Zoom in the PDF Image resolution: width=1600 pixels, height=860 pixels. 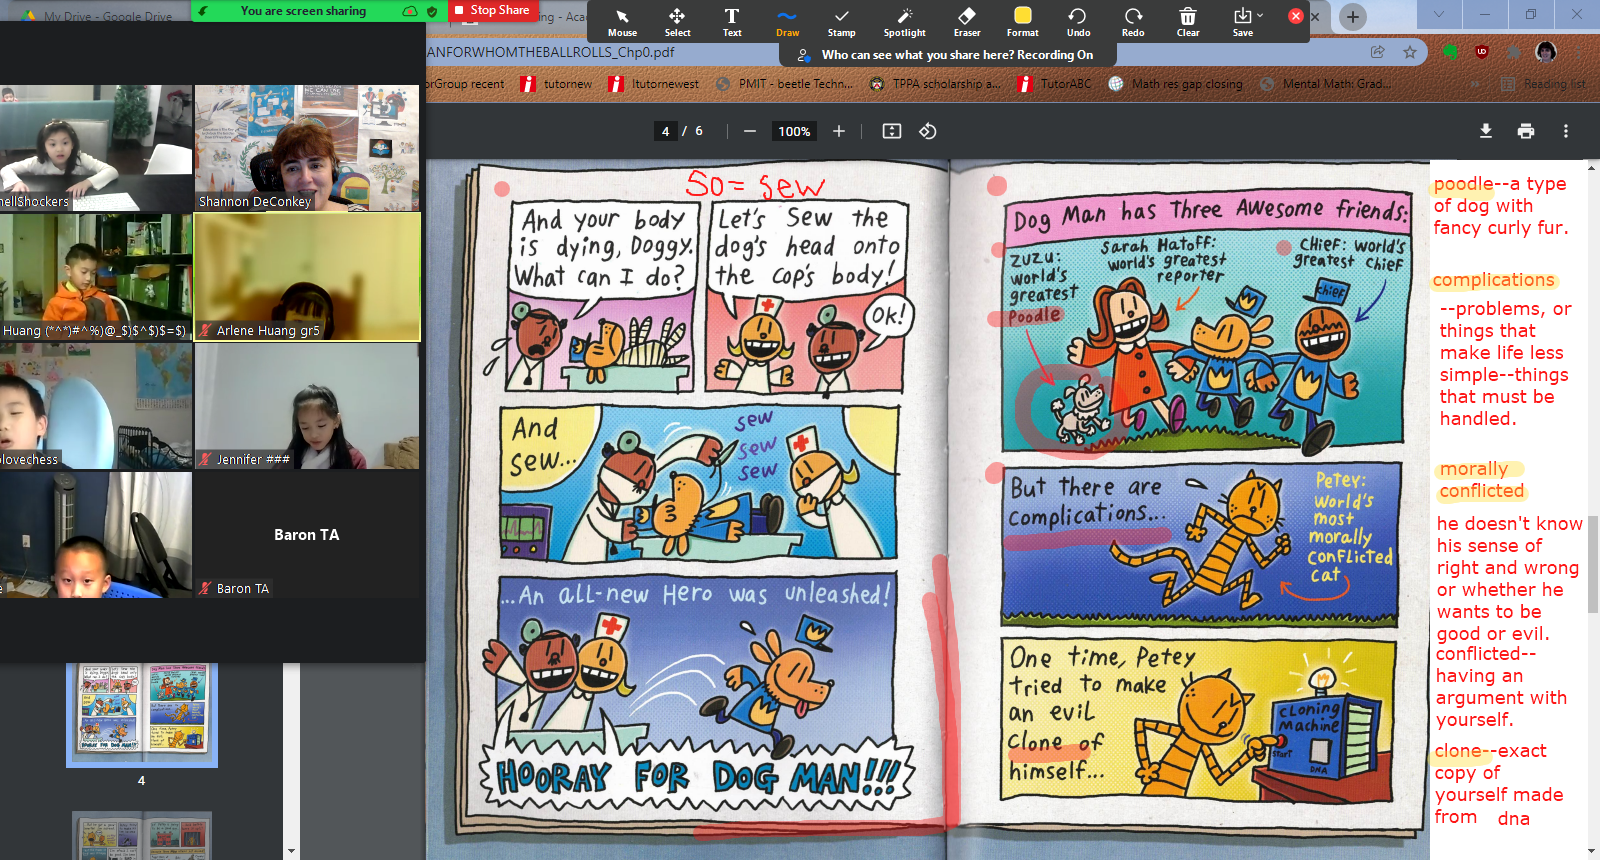[x=839, y=131]
